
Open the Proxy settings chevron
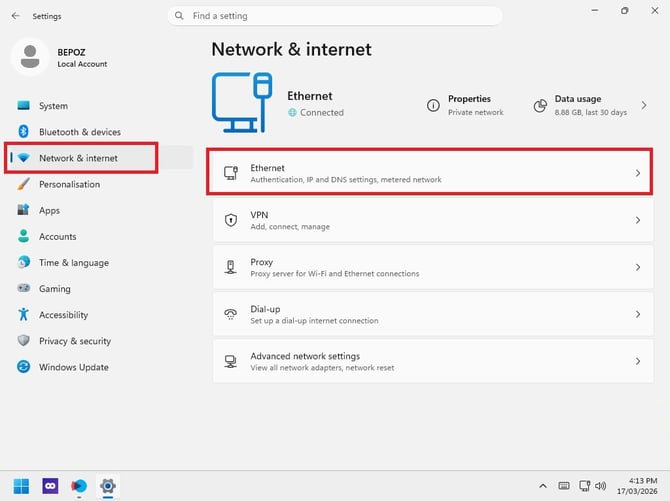638,267
